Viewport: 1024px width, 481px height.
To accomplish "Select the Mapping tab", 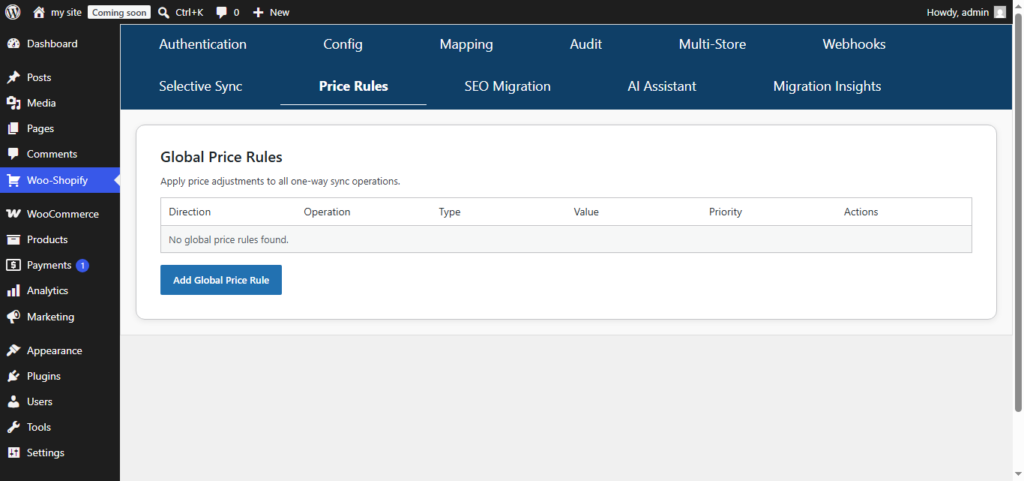I will 466,44.
